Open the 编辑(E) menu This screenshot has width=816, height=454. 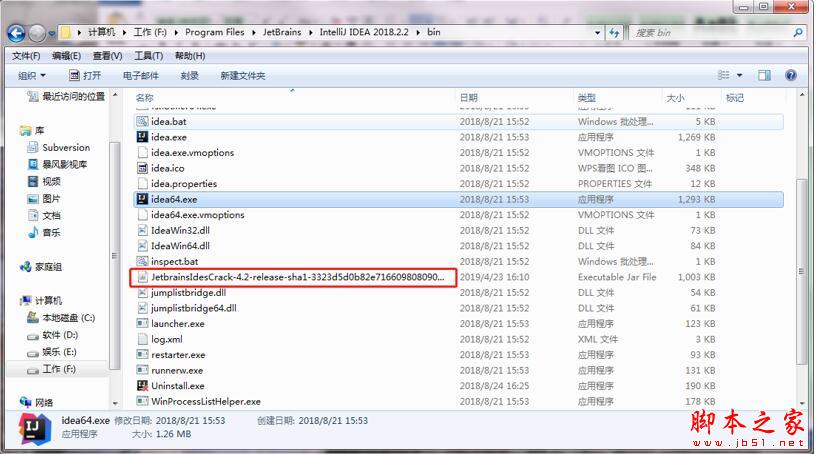66,56
